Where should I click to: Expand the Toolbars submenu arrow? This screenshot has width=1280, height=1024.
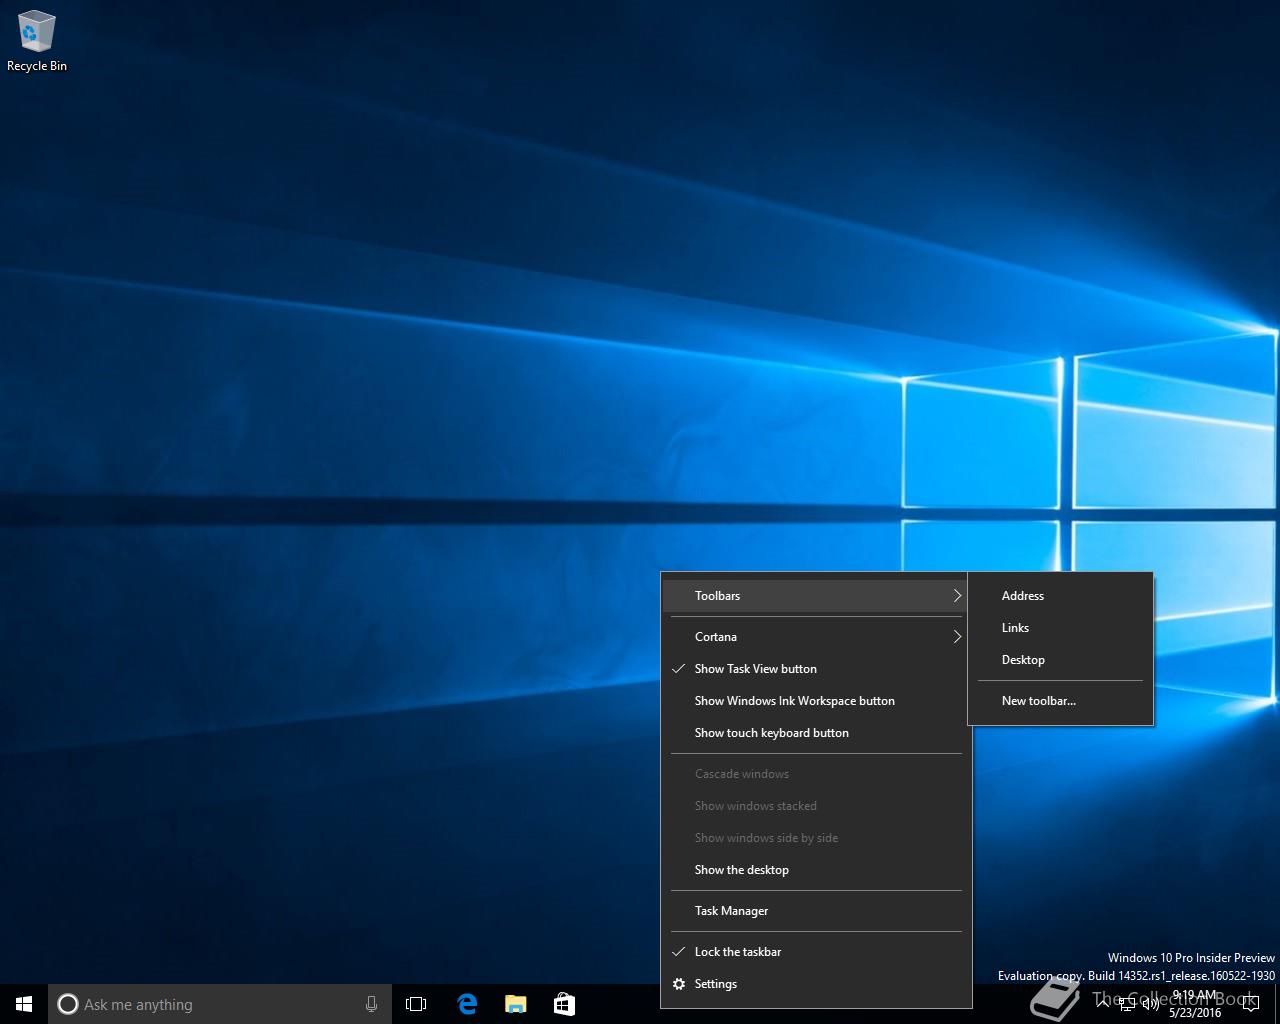[x=957, y=596]
